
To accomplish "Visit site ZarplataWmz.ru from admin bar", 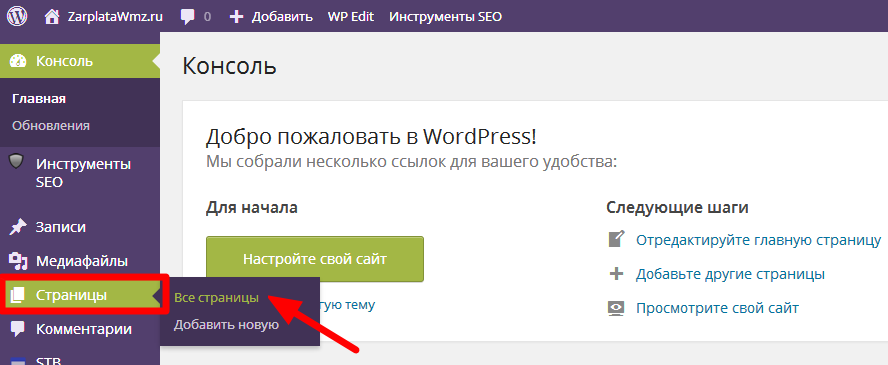I will [x=114, y=16].
